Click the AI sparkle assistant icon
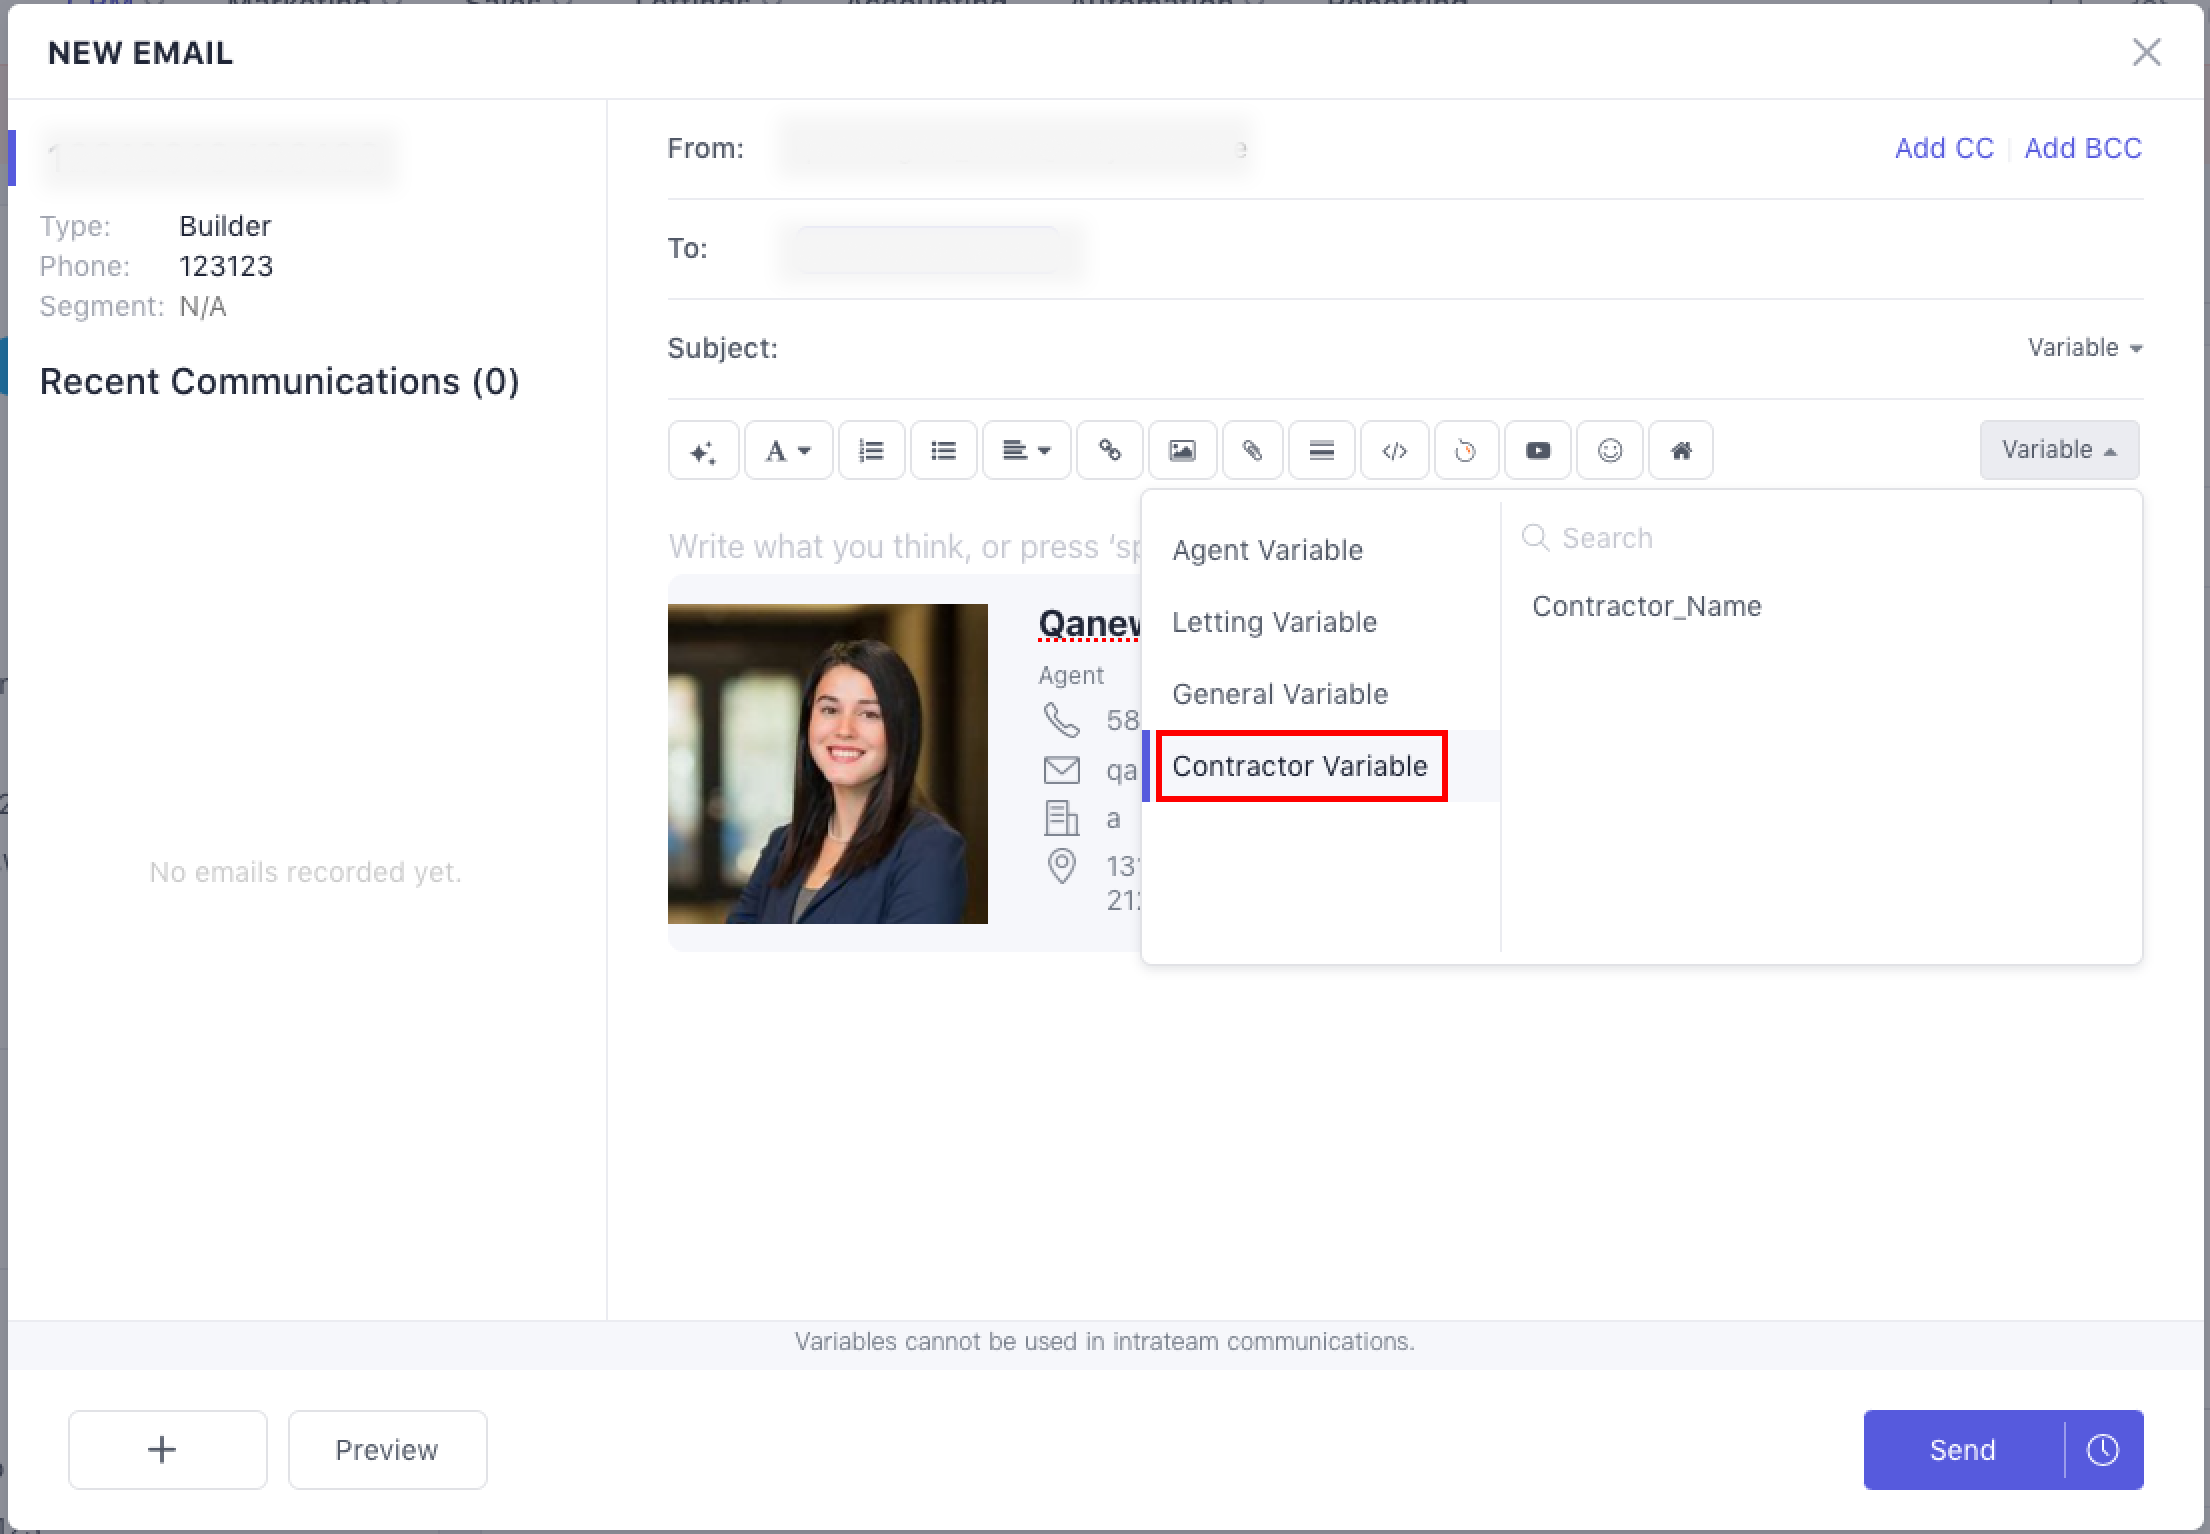The height and width of the screenshot is (1534, 2210). point(703,451)
